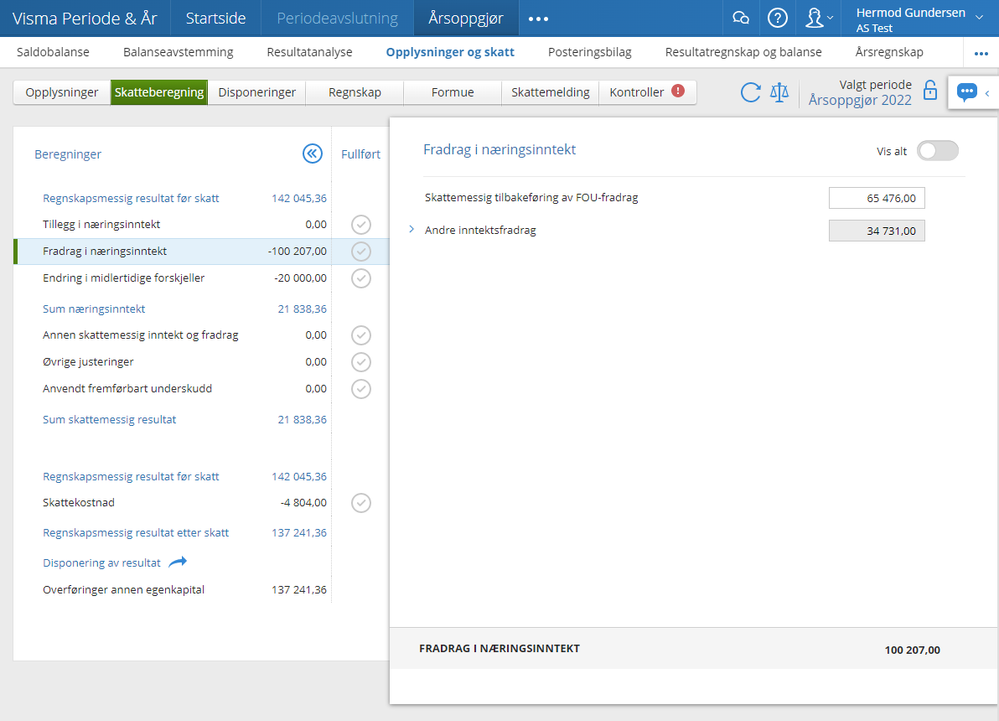Click the balance scale icon
This screenshot has height=721, width=999.
(780, 93)
